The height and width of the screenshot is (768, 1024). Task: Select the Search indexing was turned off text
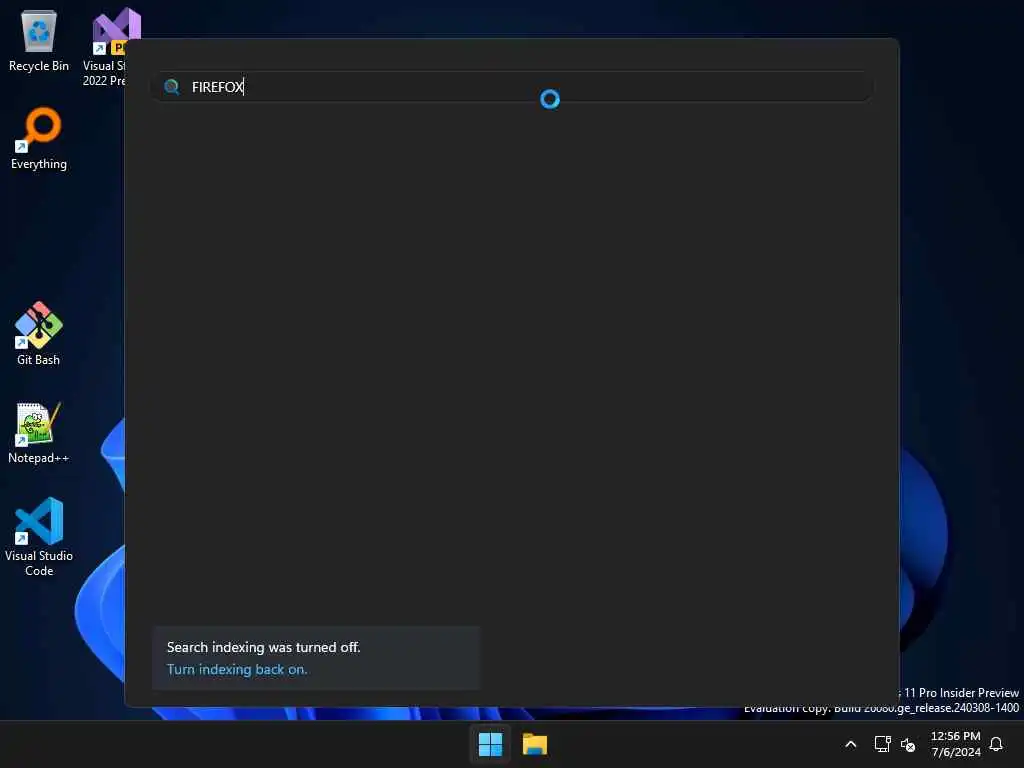(x=263, y=647)
